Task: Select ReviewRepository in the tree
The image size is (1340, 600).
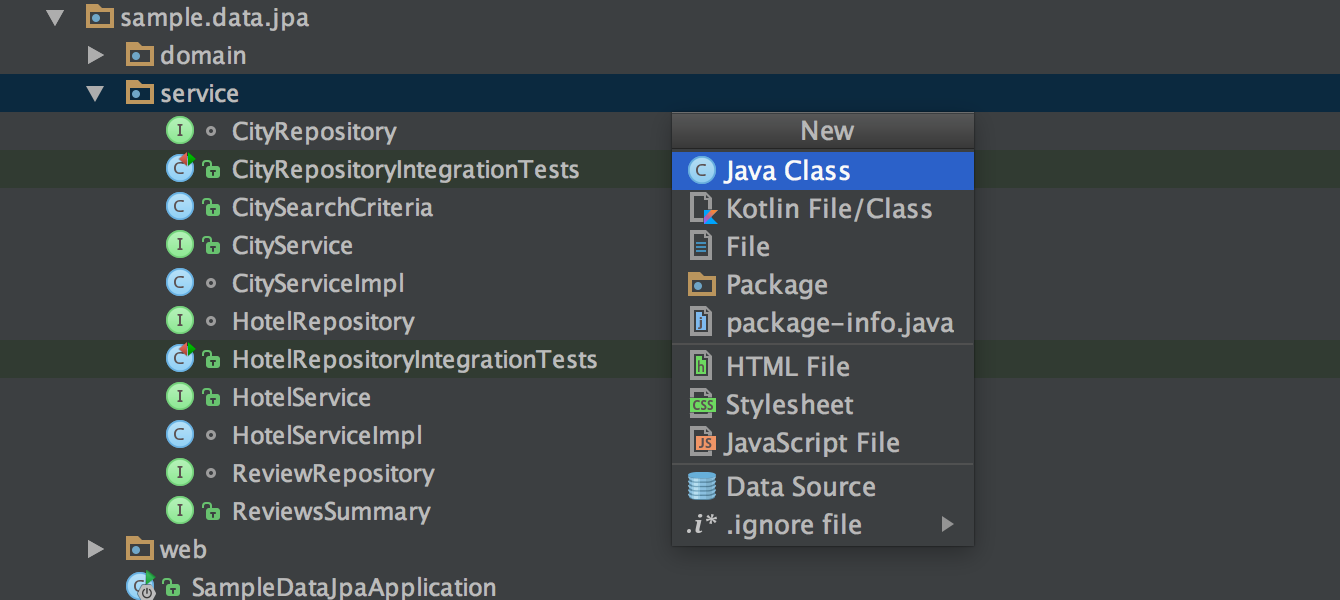Action: click(335, 473)
